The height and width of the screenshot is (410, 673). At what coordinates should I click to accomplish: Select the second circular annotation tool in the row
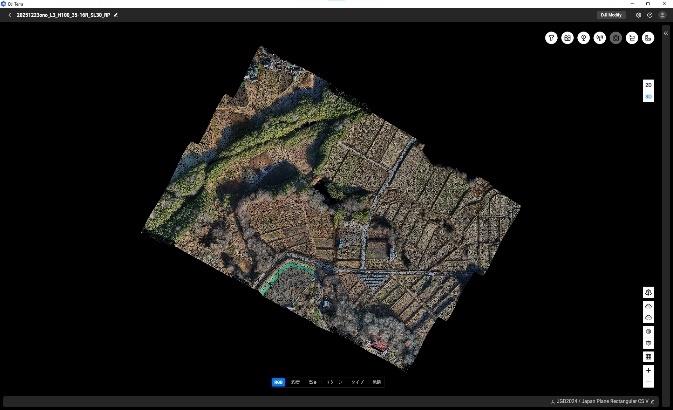click(567, 38)
